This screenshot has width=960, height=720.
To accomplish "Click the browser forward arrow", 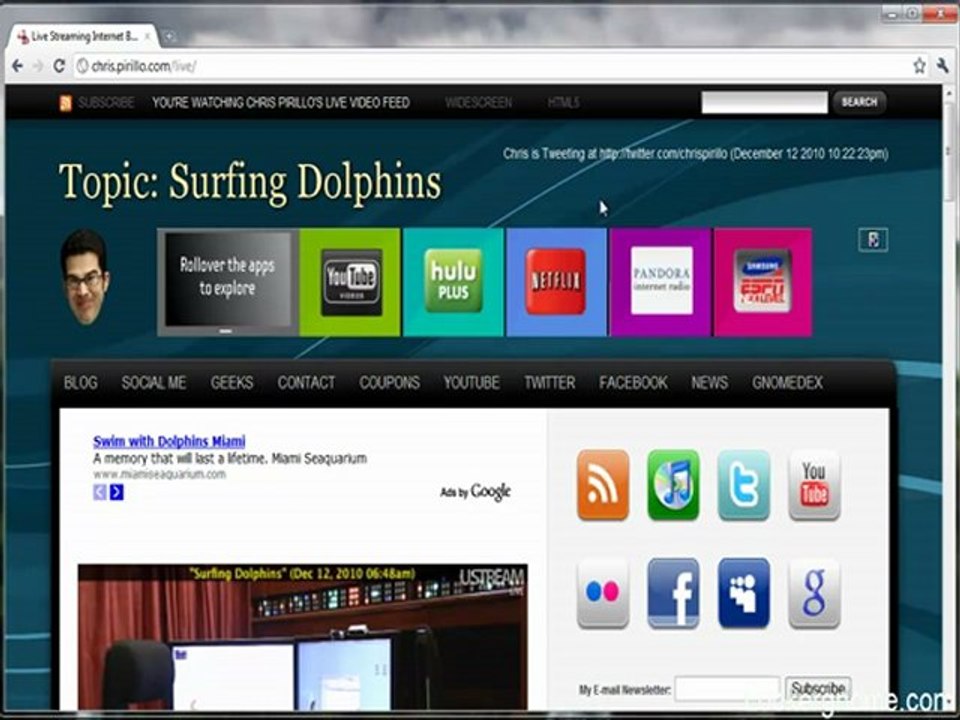I will pos(38,66).
